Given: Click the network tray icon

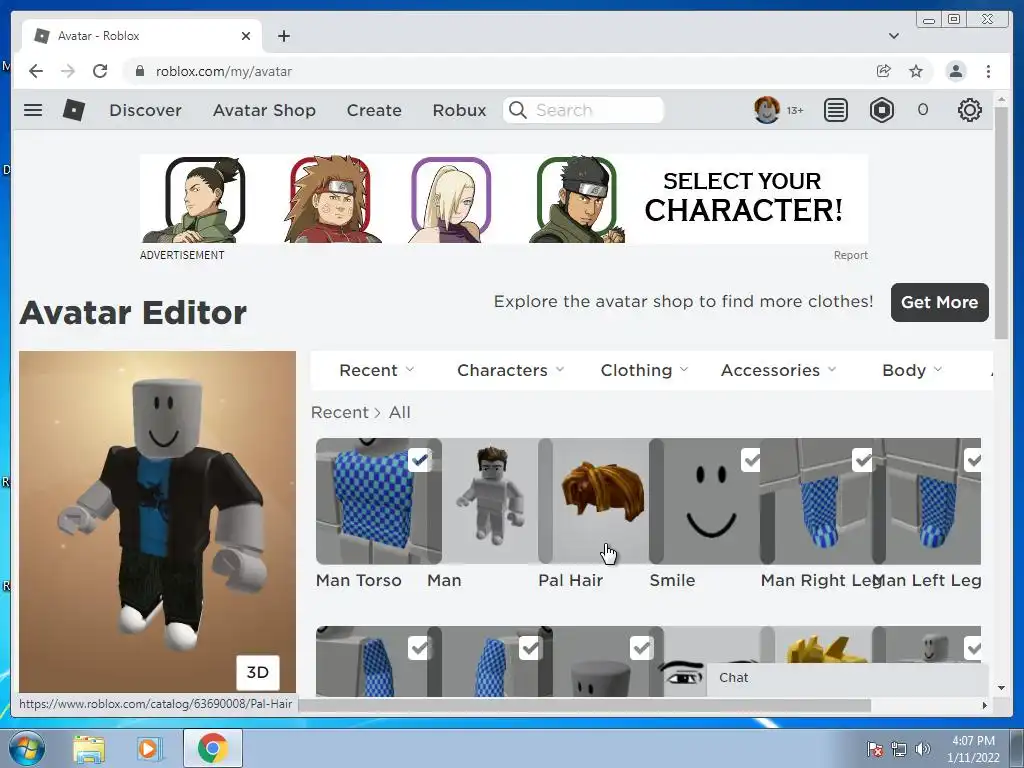Looking at the screenshot, I should pos(899,749).
